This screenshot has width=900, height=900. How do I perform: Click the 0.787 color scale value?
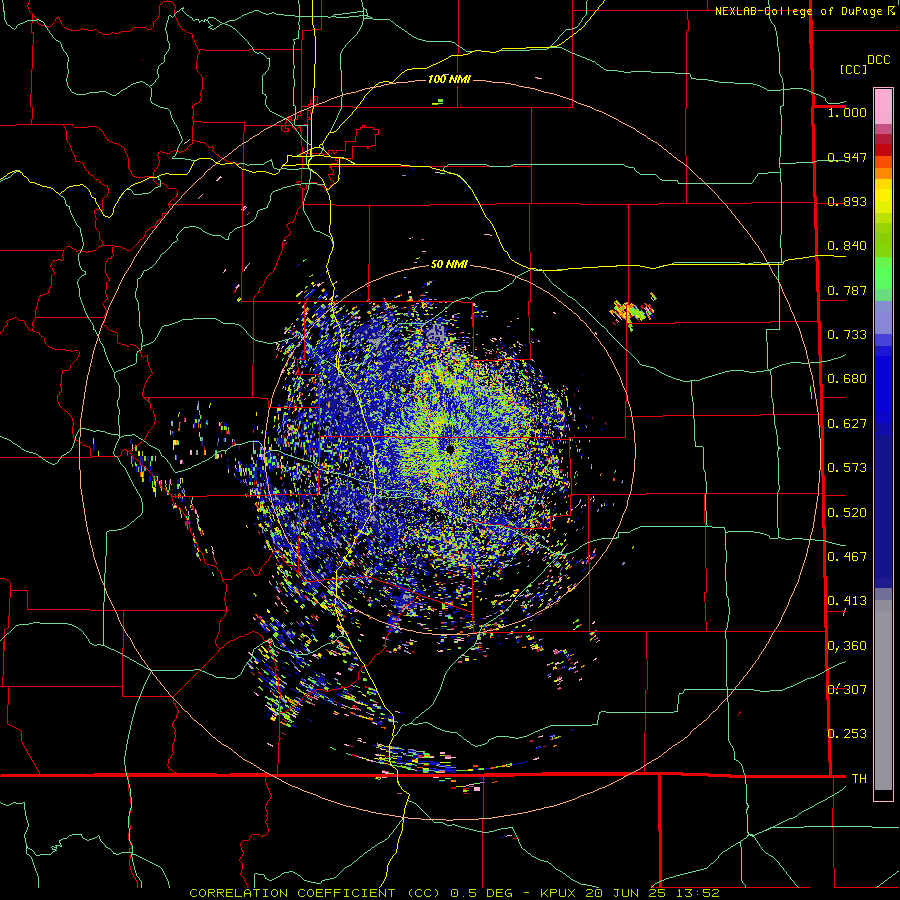847,290
